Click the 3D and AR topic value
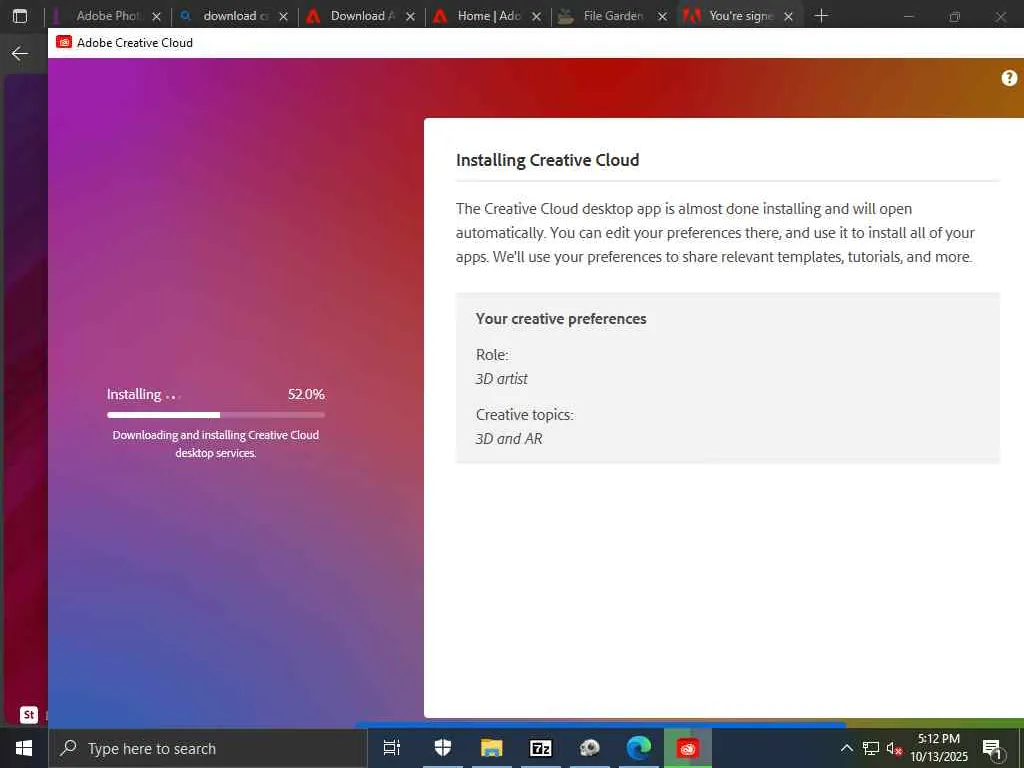Screen dimensions: 1024x768 [509, 439]
